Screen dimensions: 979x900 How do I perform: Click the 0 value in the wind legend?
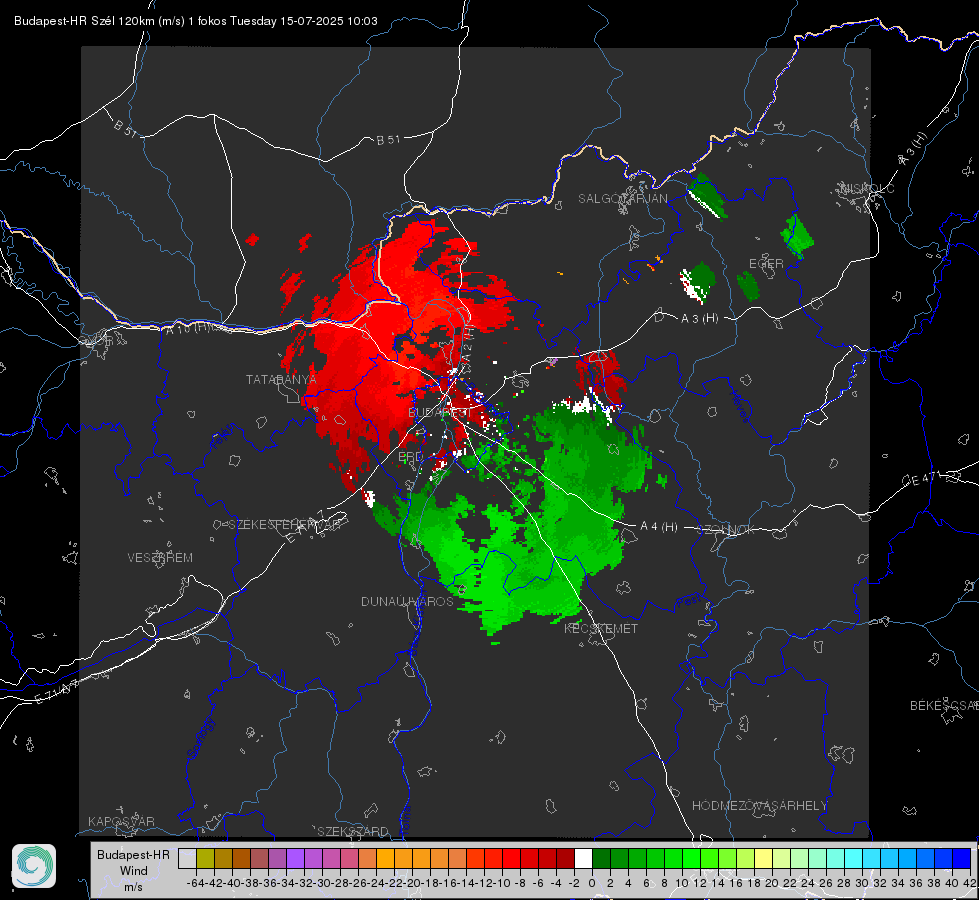click(x=593, y=883)
